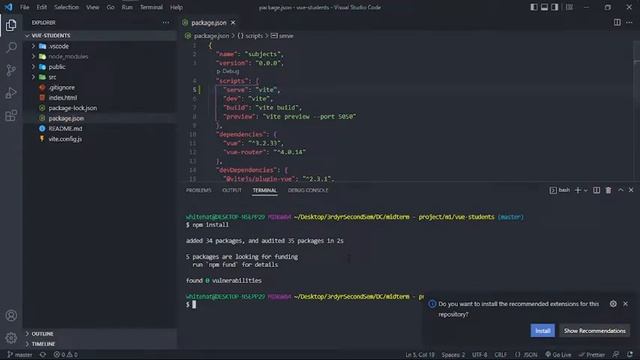Open vite.config.js file
This screenshot has width=640, height=360.
point(100,139)
